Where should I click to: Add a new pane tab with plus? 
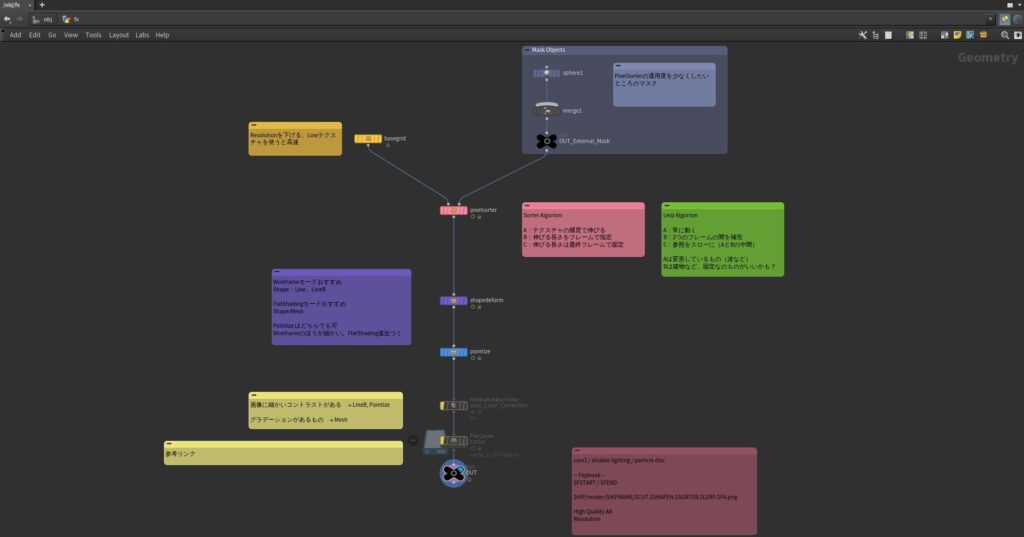(x=41, y=5)
